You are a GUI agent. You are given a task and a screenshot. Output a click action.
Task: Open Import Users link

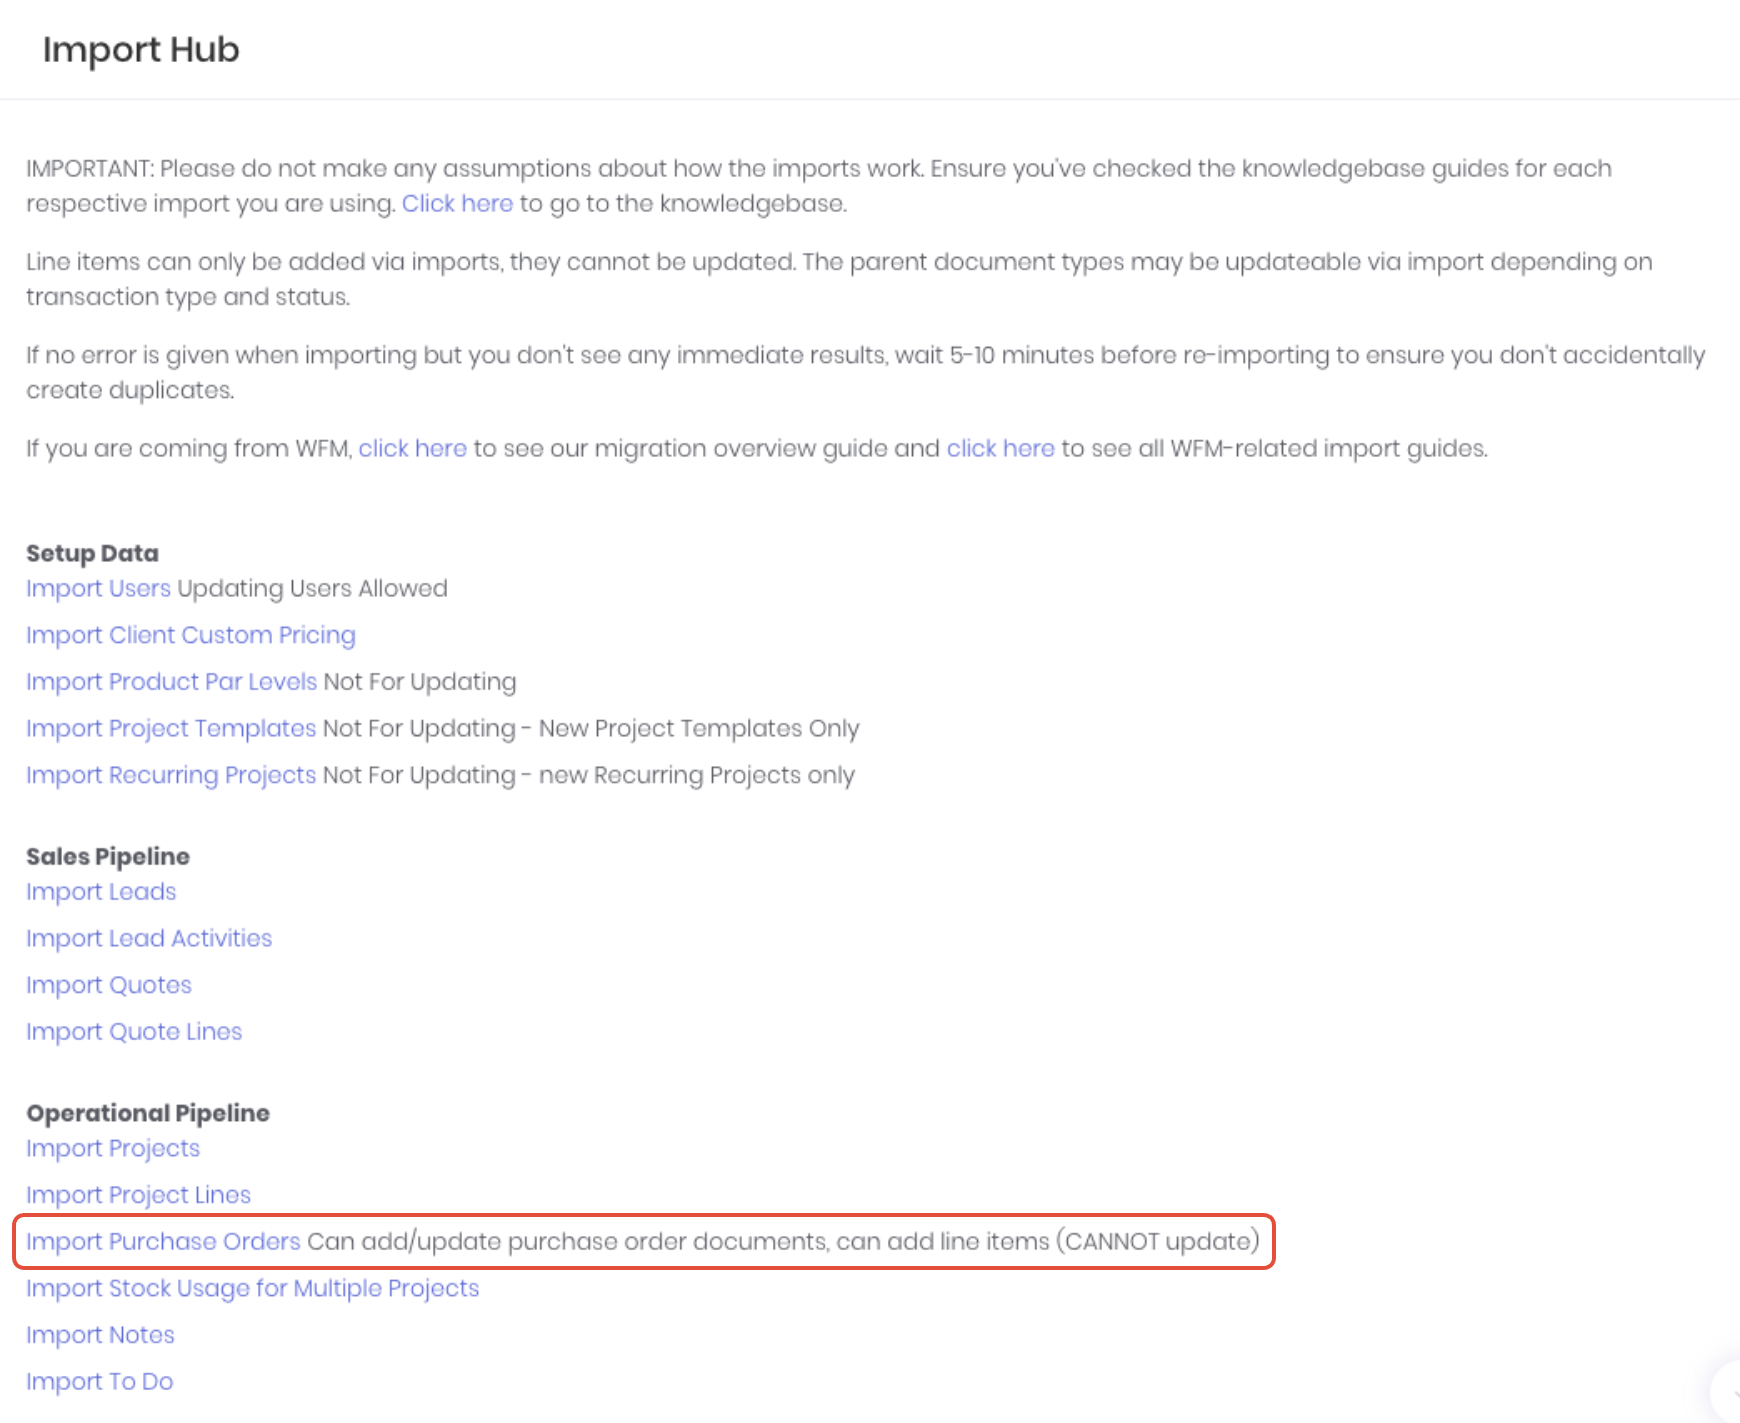click(98, 588)
